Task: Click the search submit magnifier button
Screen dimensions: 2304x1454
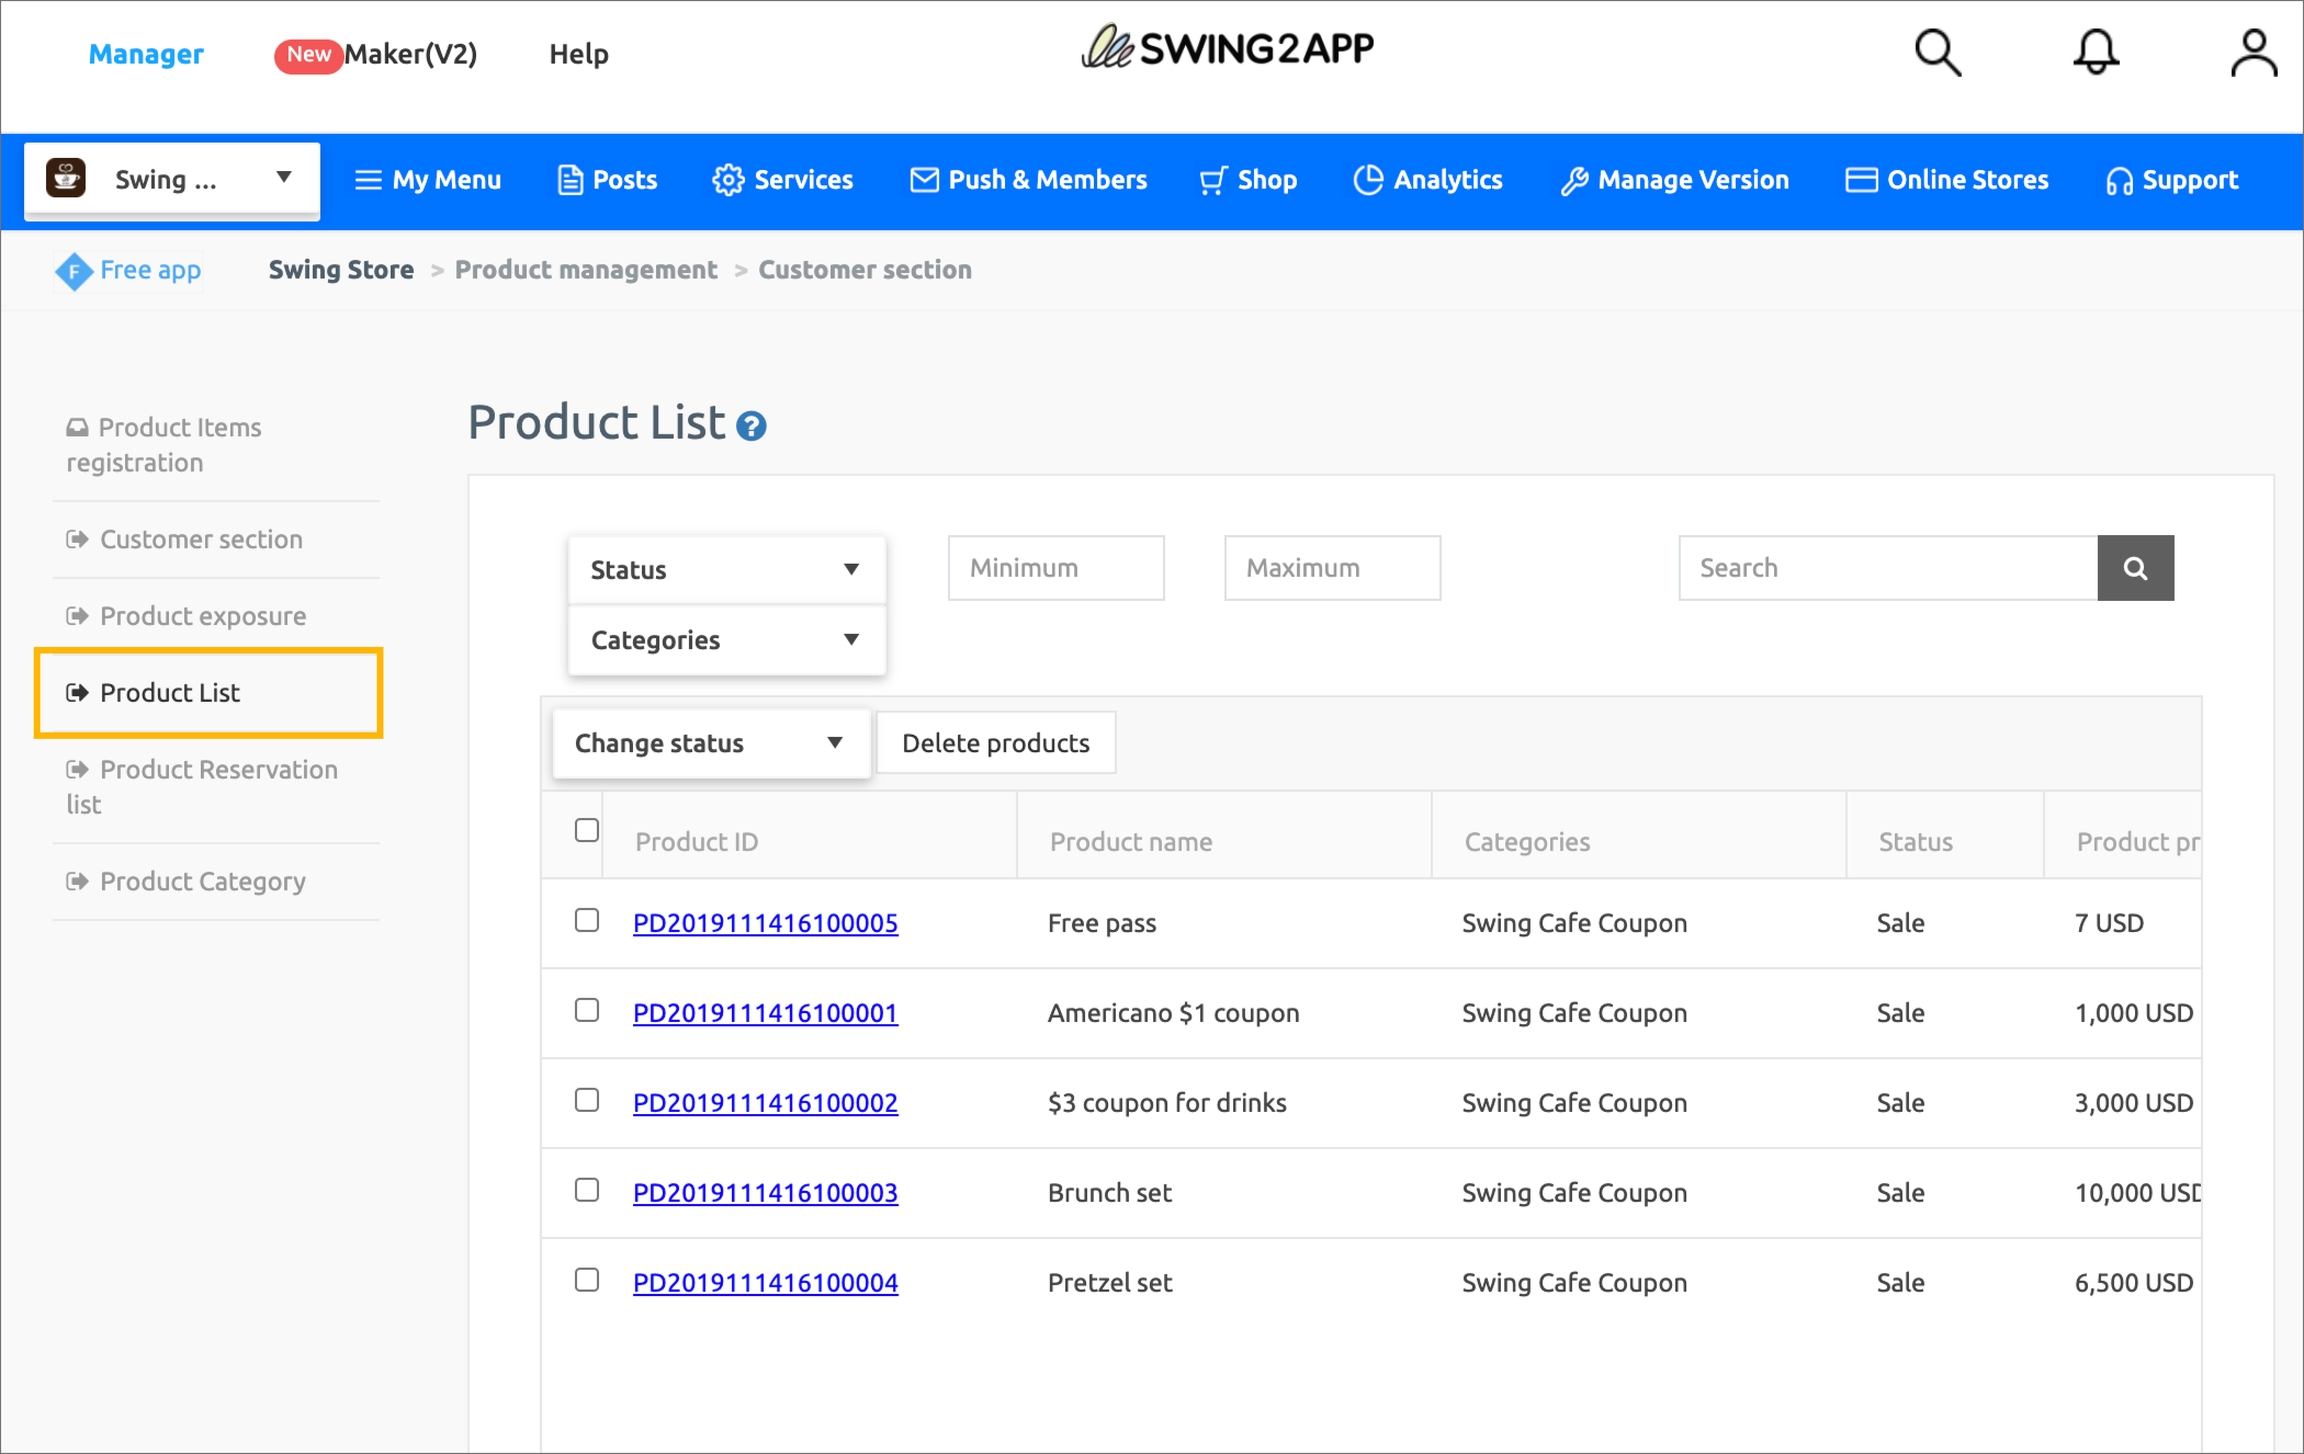Action: tap(2135, 568)
